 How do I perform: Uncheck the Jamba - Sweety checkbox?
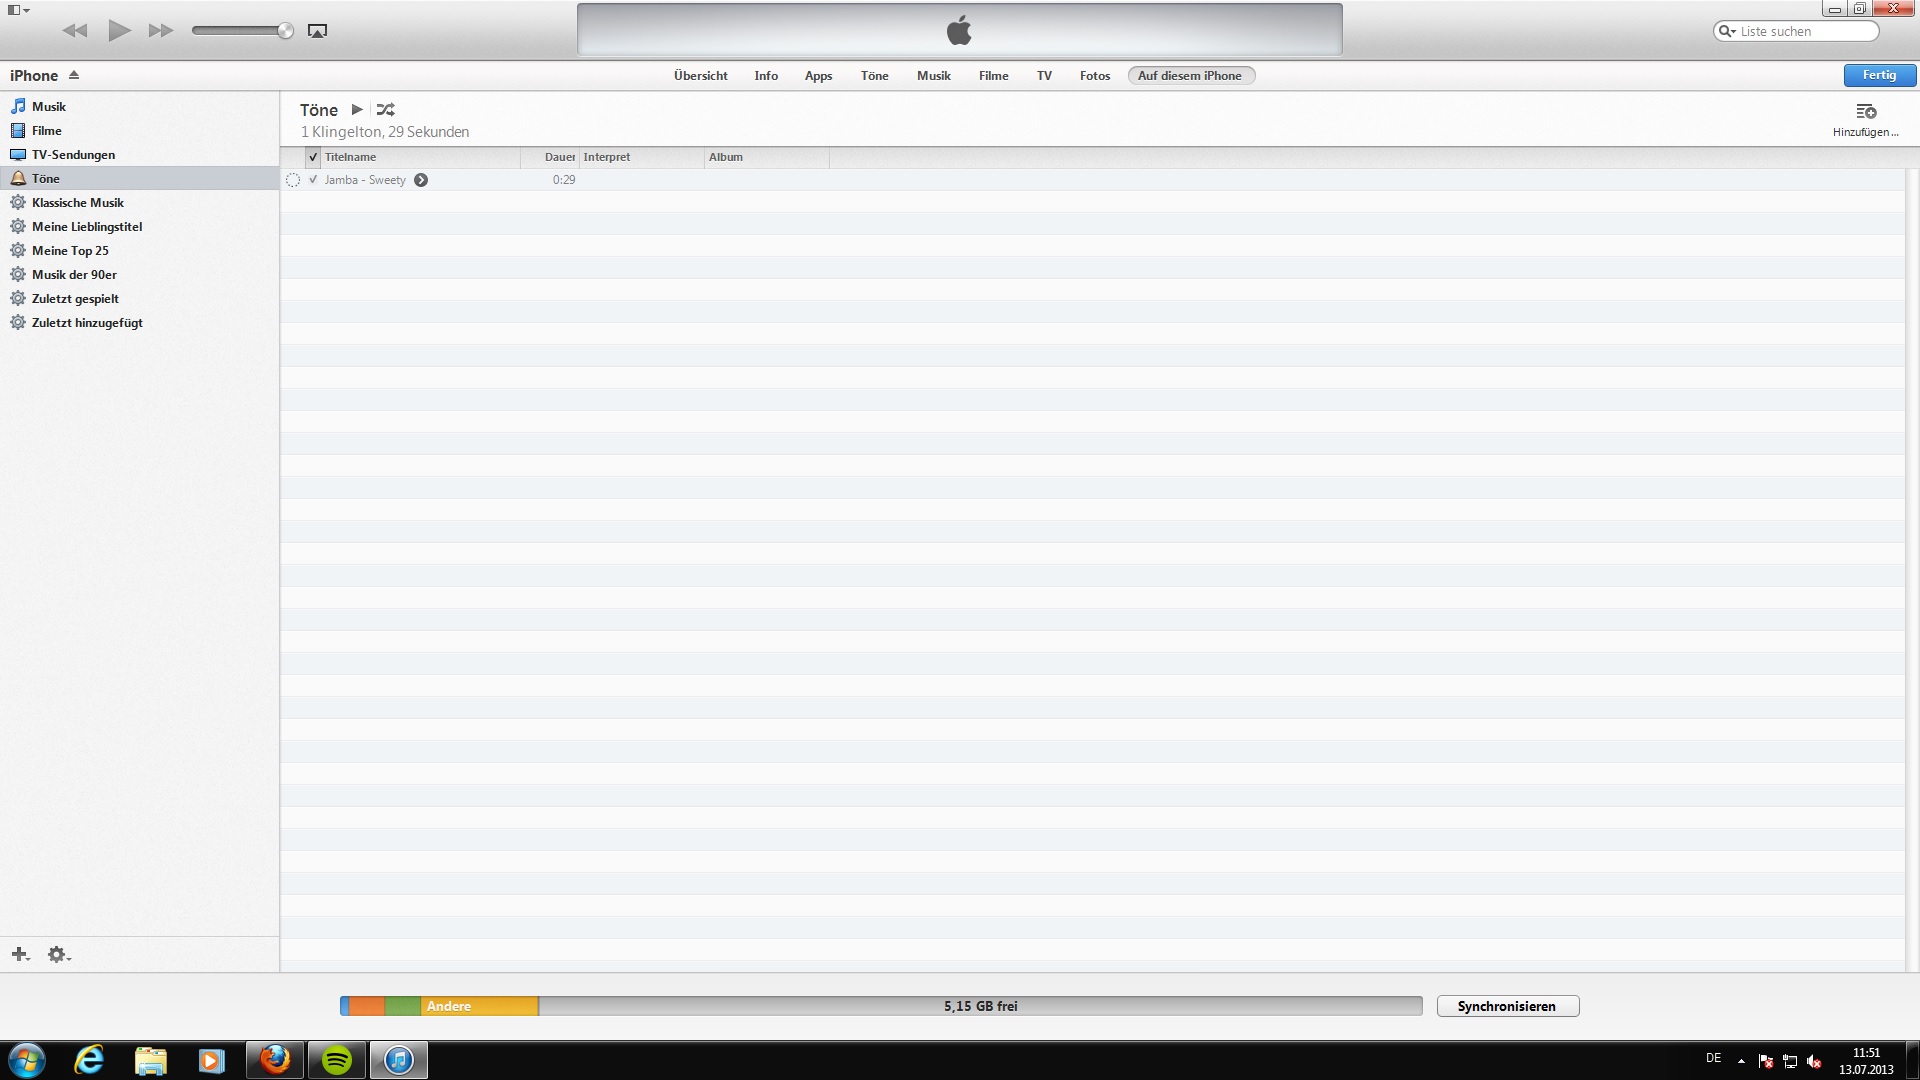point(313,180)
